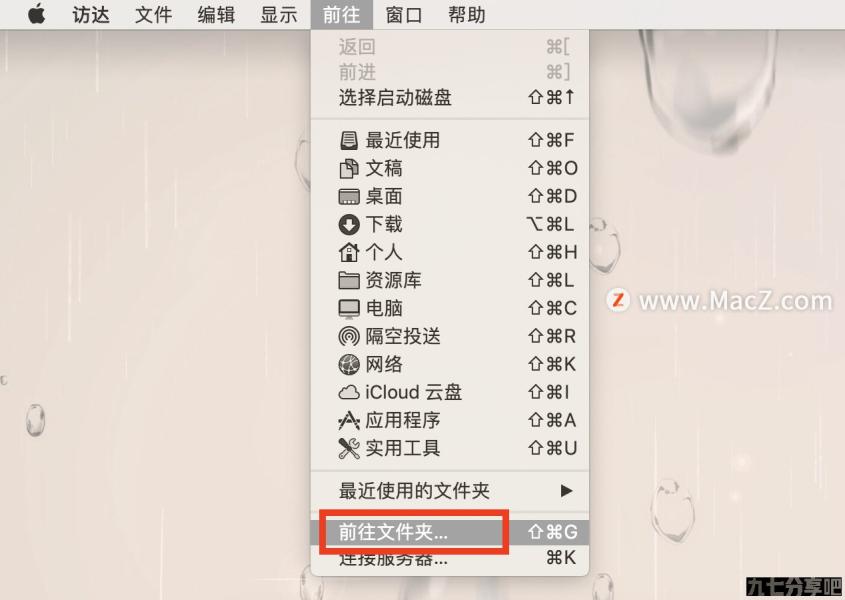Open the 帮助 help menu
Screen dimensions: 845x600
coord(467,15)
